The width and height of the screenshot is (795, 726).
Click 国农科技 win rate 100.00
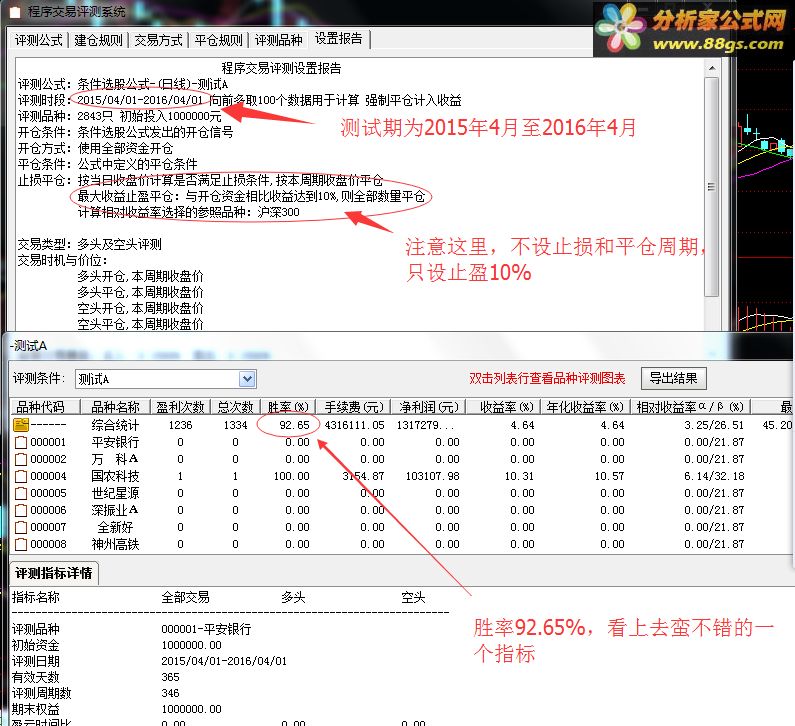(x=292, y=476)
